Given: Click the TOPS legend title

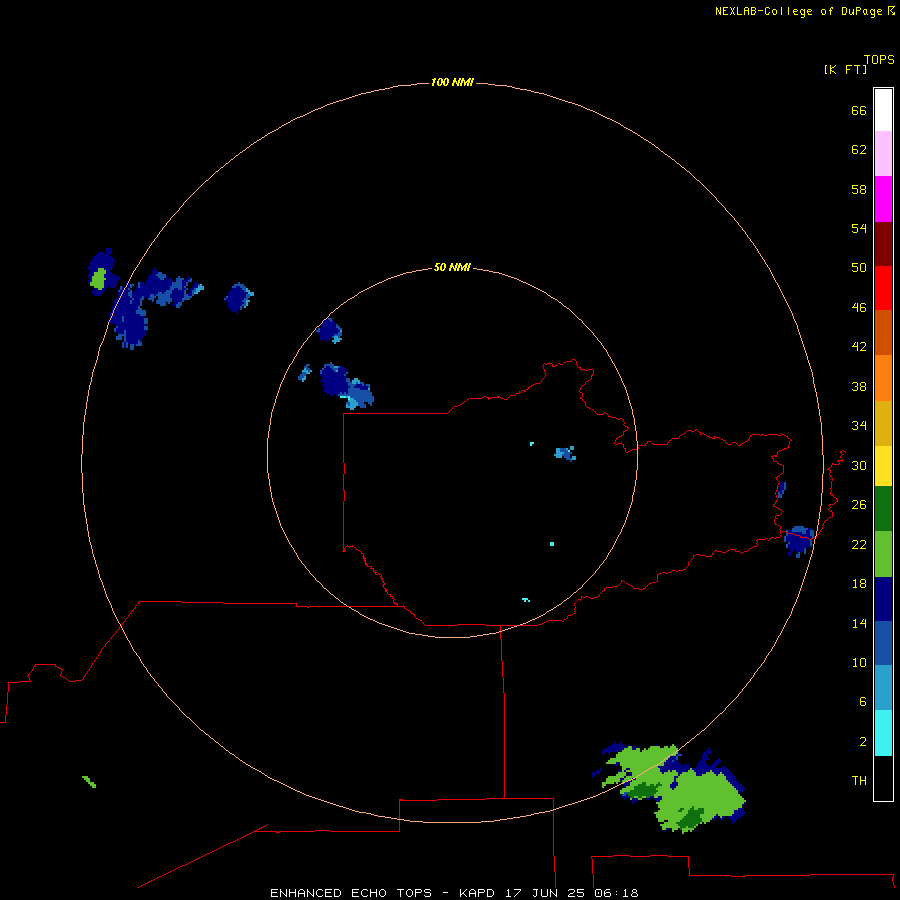Looking at the screenshot, I should [x=879, y=60].
